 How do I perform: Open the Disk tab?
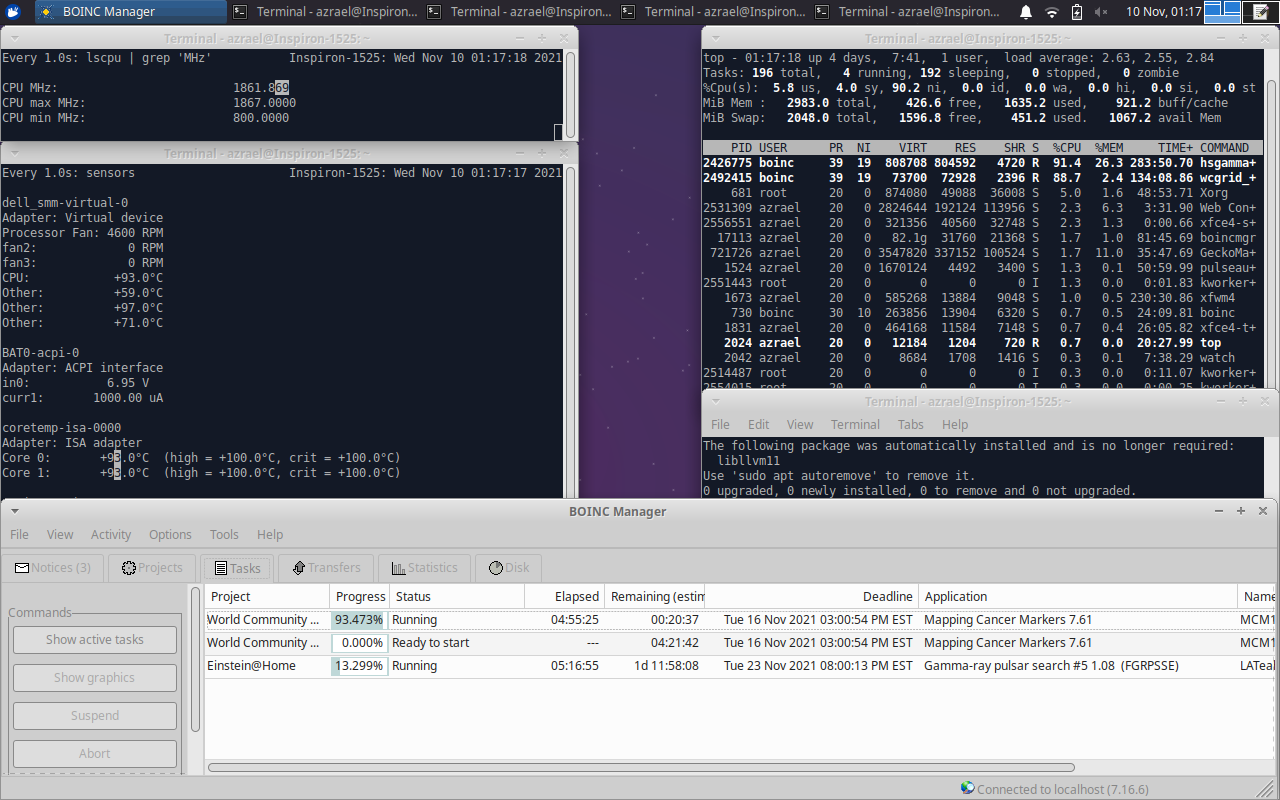(x=508, y=567)
